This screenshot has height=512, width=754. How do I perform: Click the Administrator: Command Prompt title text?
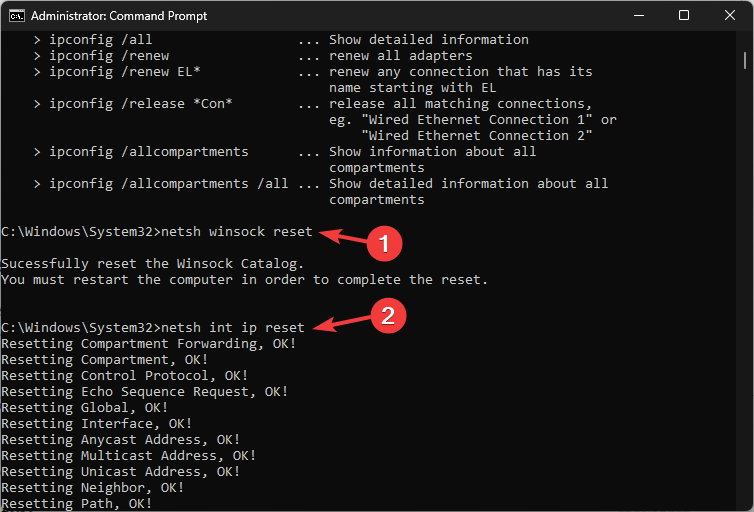119,16
